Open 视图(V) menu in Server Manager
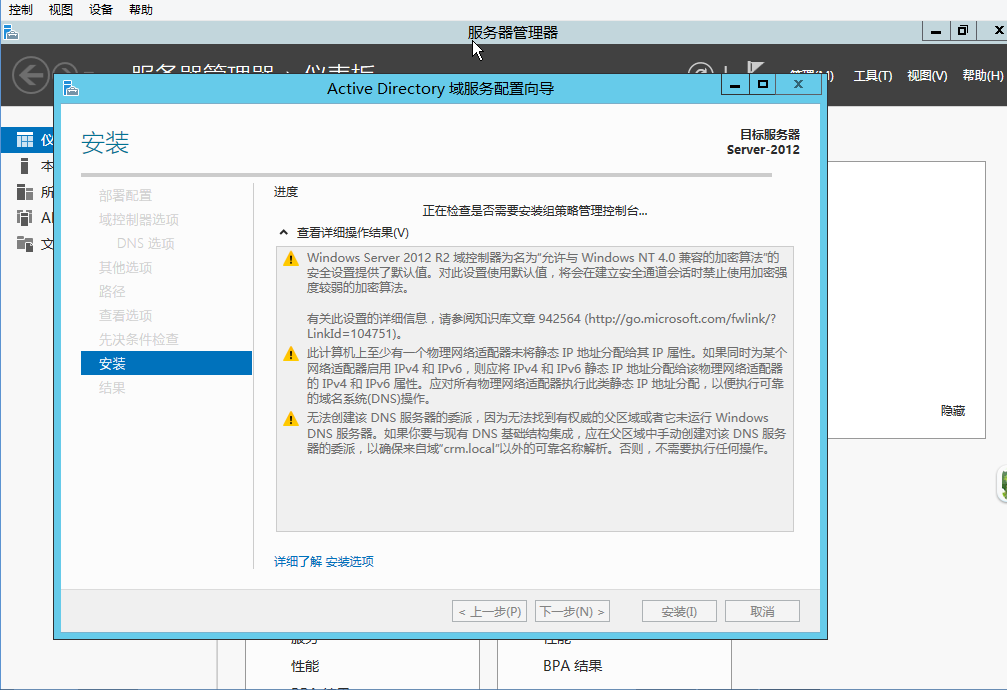 click(x=927, y=76)
